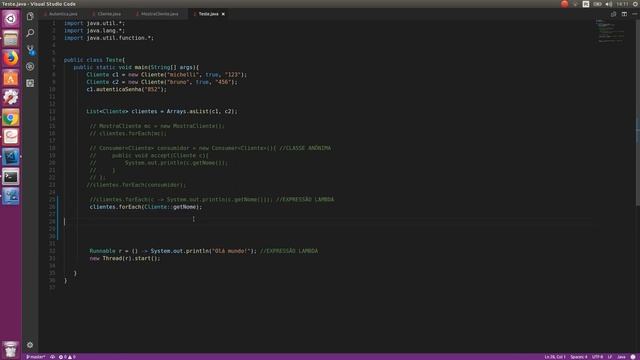
Task: Click the editor vertical scrollbar
Action: coord(638,112)
